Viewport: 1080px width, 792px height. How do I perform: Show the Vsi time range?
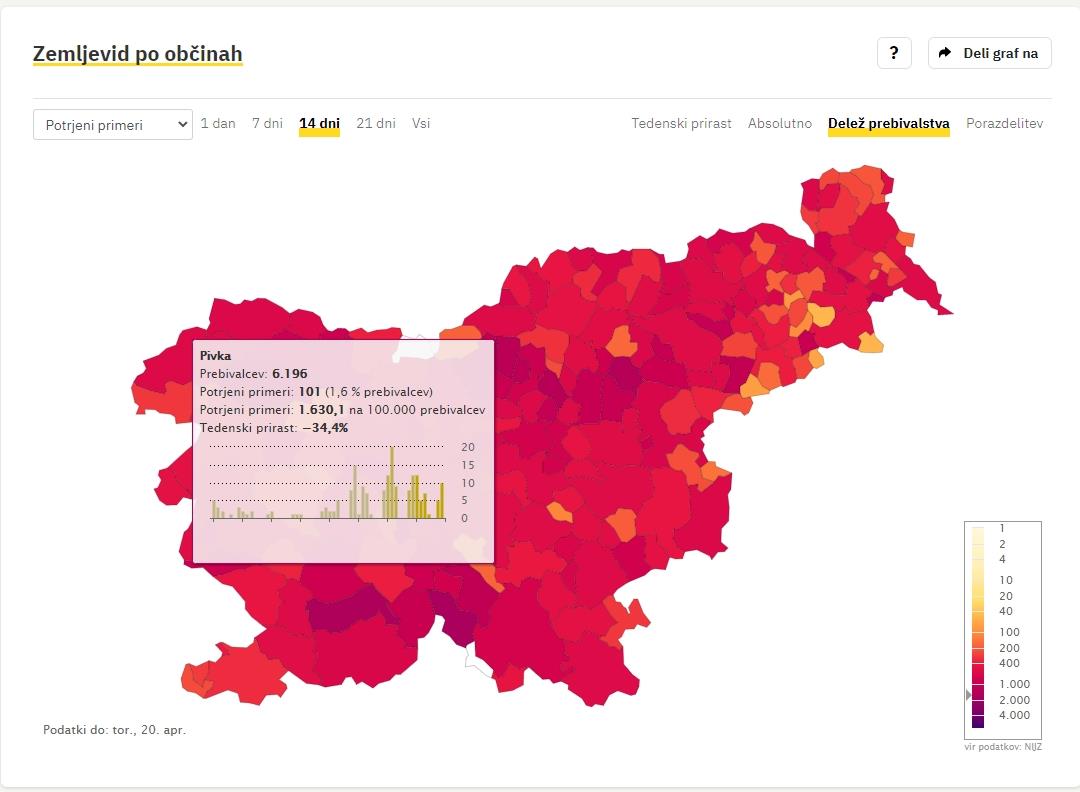421,123
